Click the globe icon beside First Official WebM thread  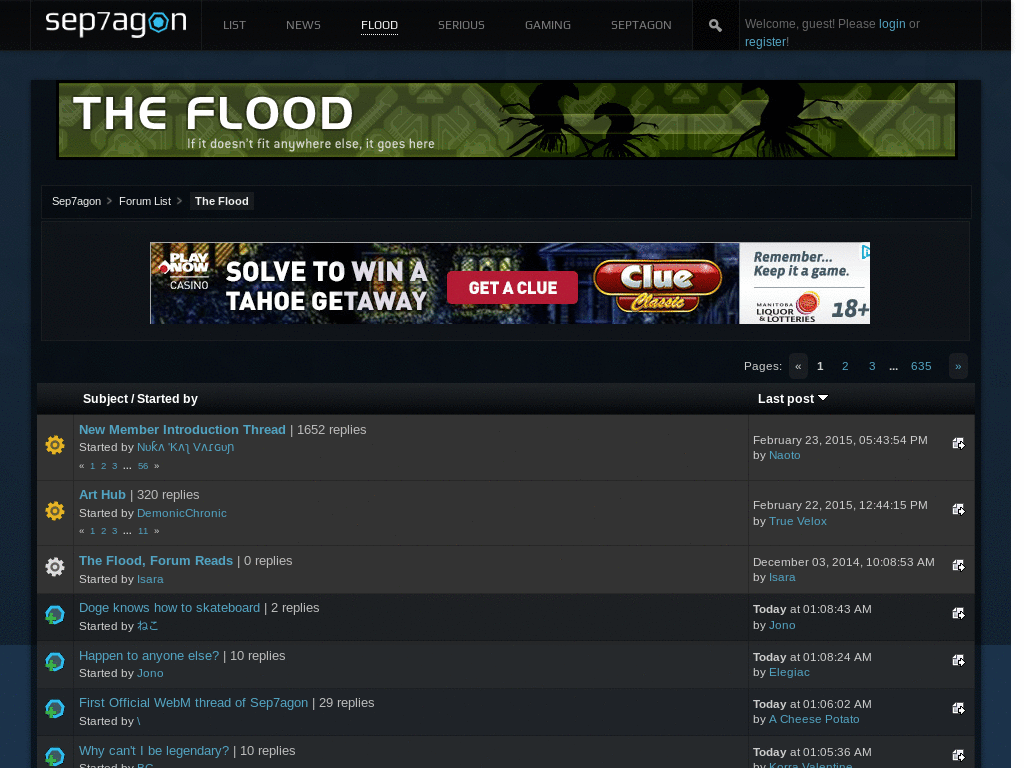tap(54, 708)
